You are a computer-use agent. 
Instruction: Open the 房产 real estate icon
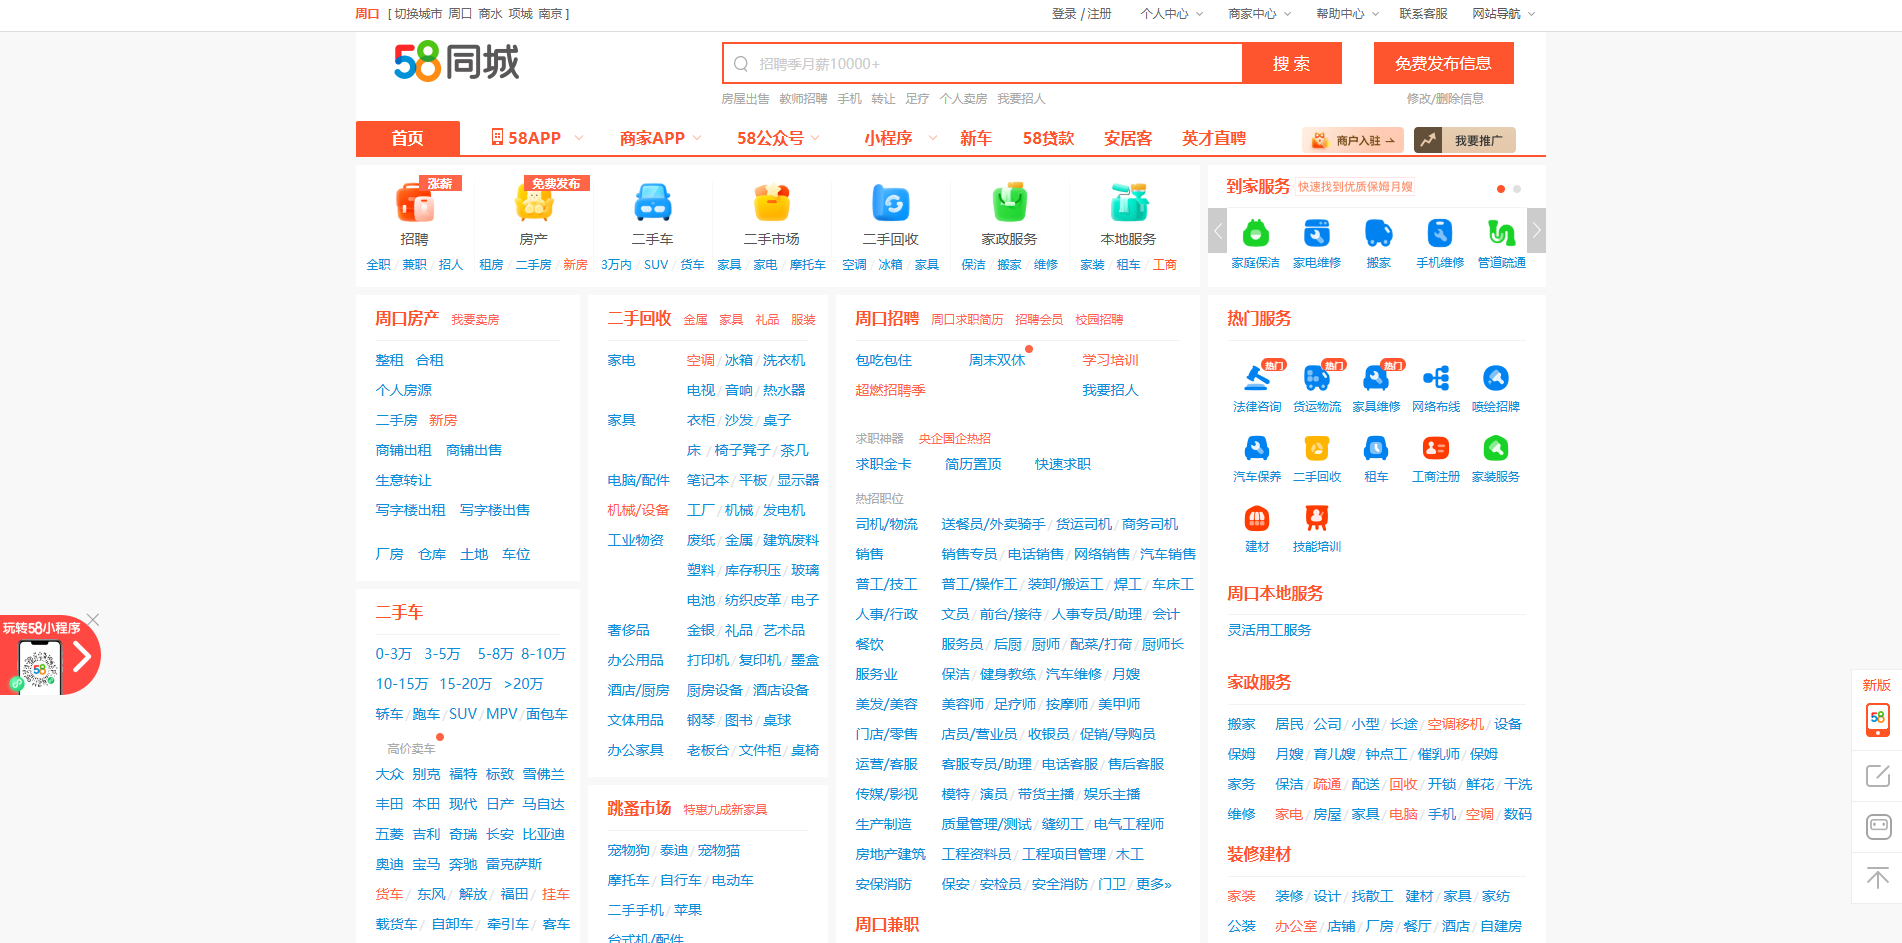pos(533,203)
